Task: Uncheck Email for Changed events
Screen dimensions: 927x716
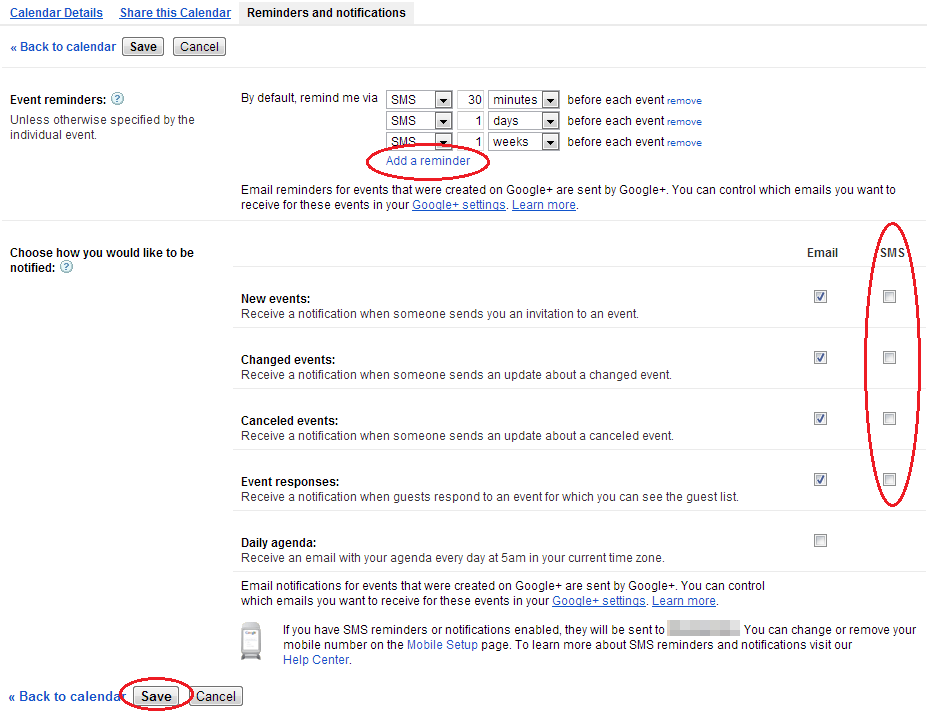Action: click(820, 357)
